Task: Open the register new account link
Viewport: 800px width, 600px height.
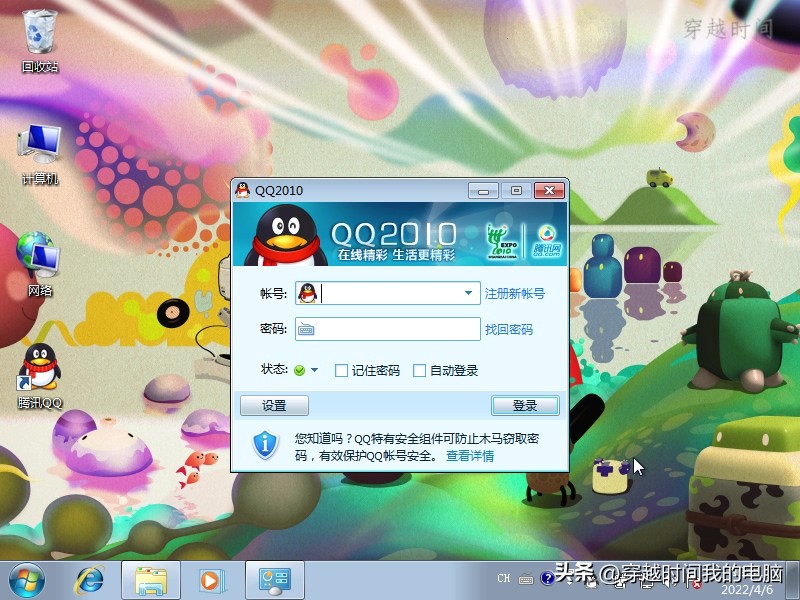Action: 515,293
